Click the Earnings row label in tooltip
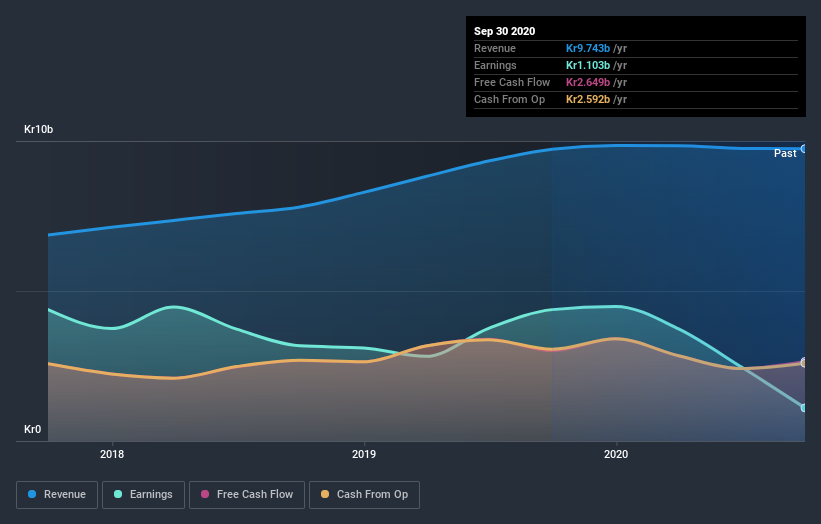This screenshot has height=524, width=821. (x=495, y=65)
